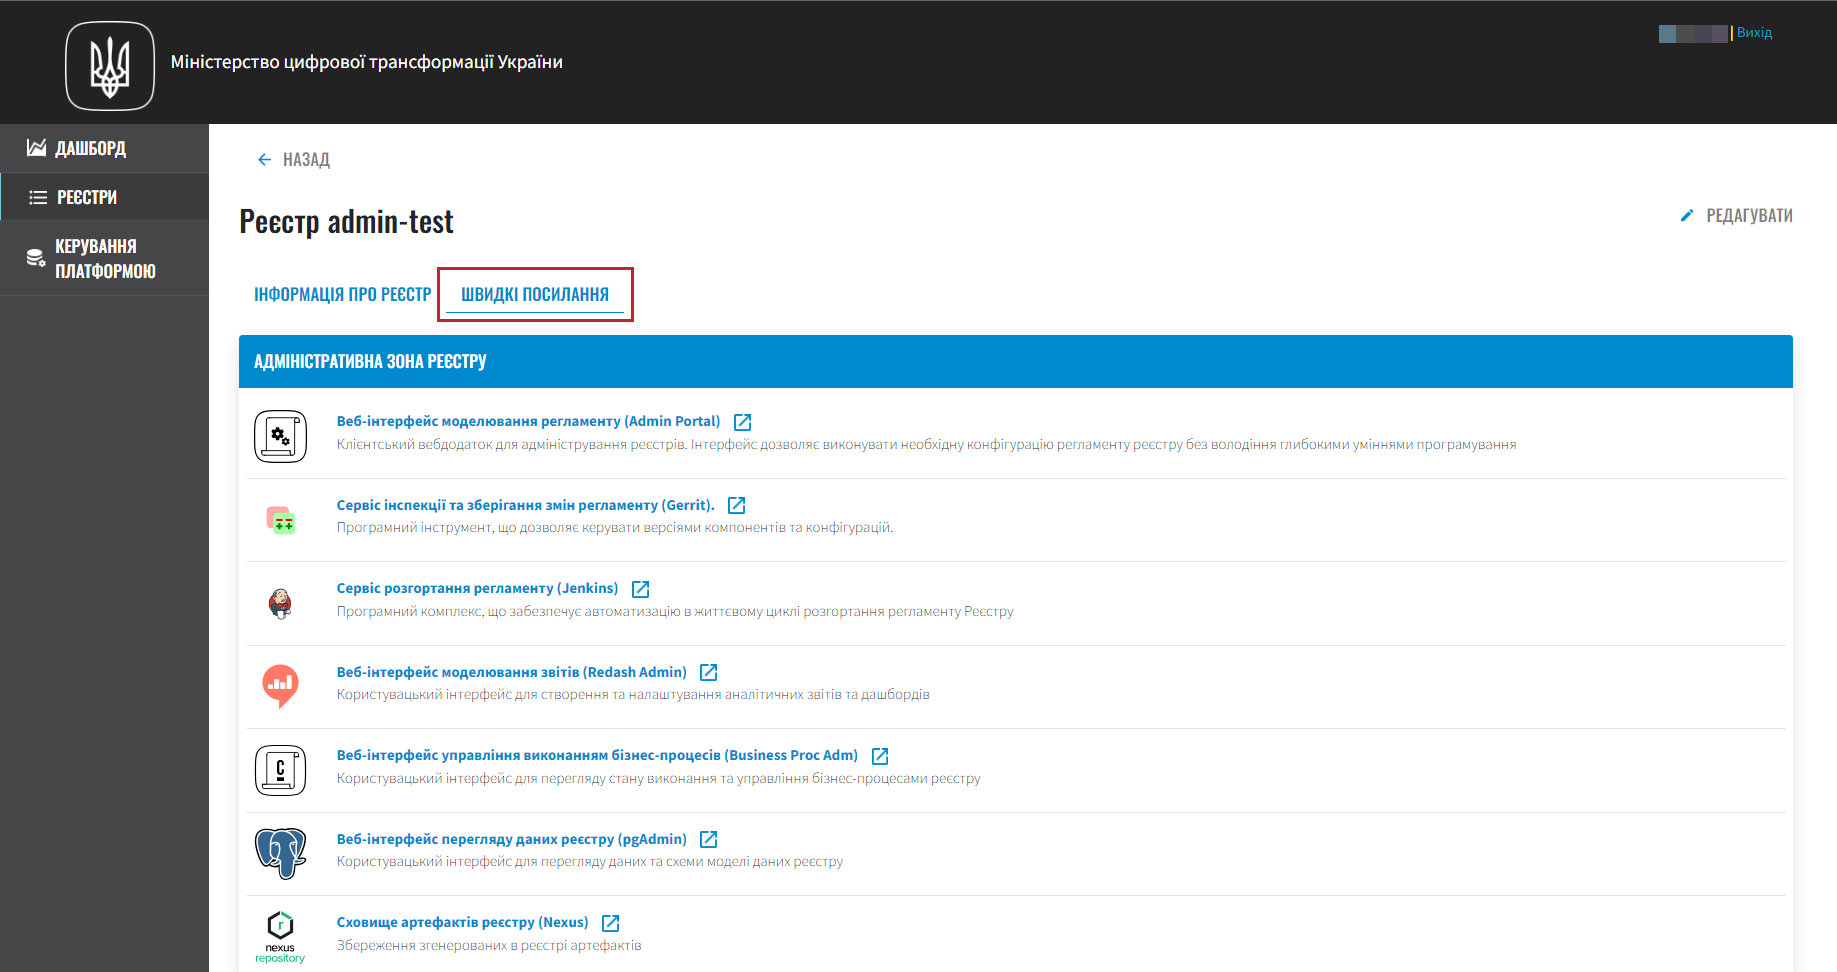Image resolution: width=1837 pixels, height=972 pixels.
Task: Click the blurred username next to Вихід
Action: (x=1693, y=33)
